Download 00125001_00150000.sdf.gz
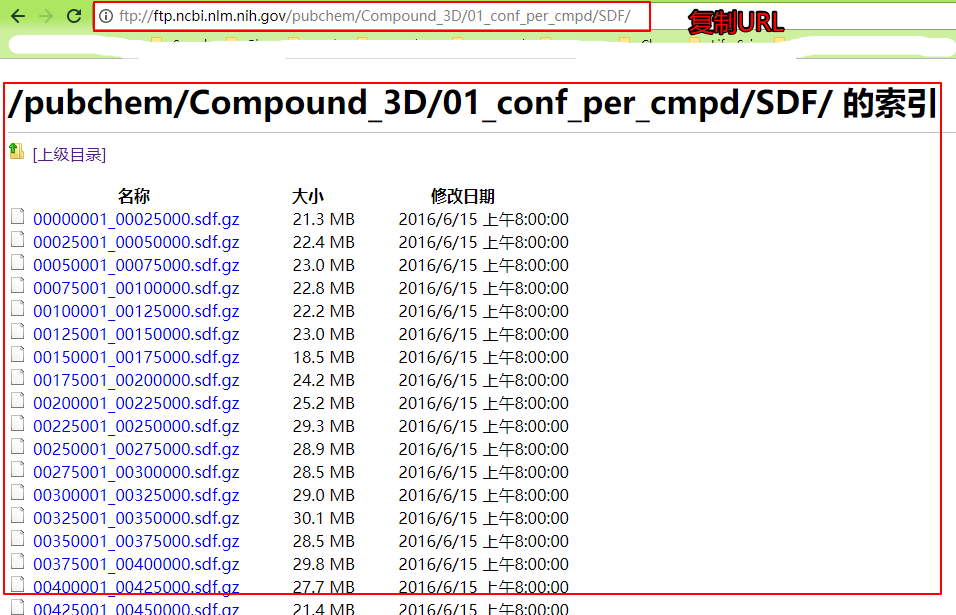 click(x=136, y=335)
